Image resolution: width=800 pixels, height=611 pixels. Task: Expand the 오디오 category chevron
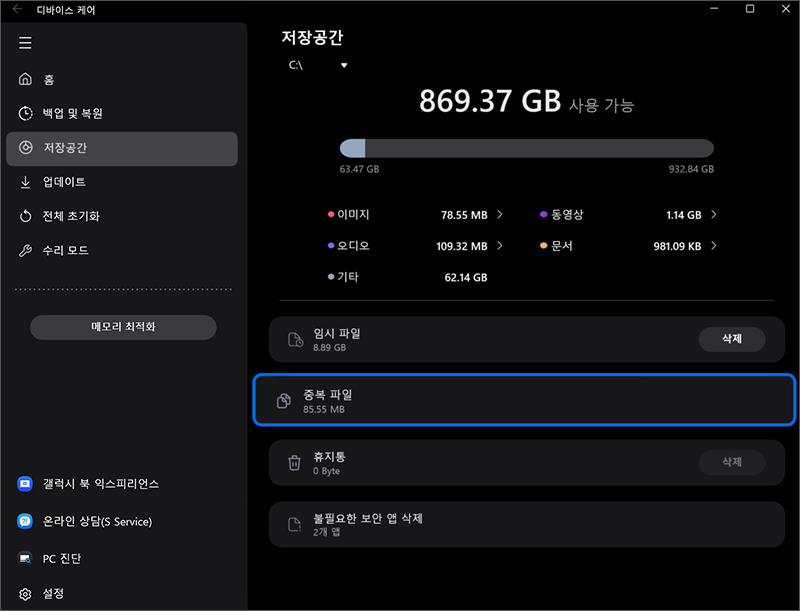coord(500,246)
